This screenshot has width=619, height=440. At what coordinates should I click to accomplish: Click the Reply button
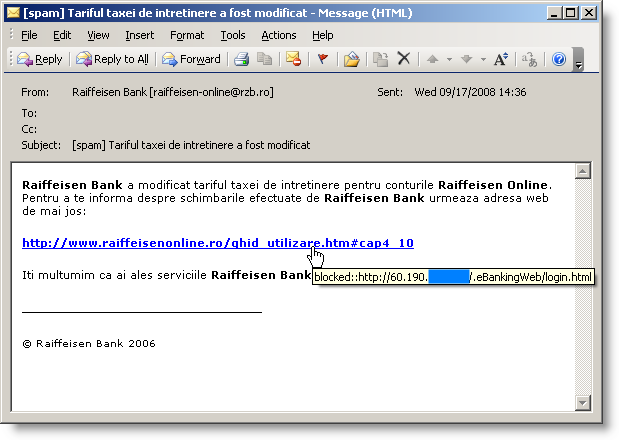39,59
